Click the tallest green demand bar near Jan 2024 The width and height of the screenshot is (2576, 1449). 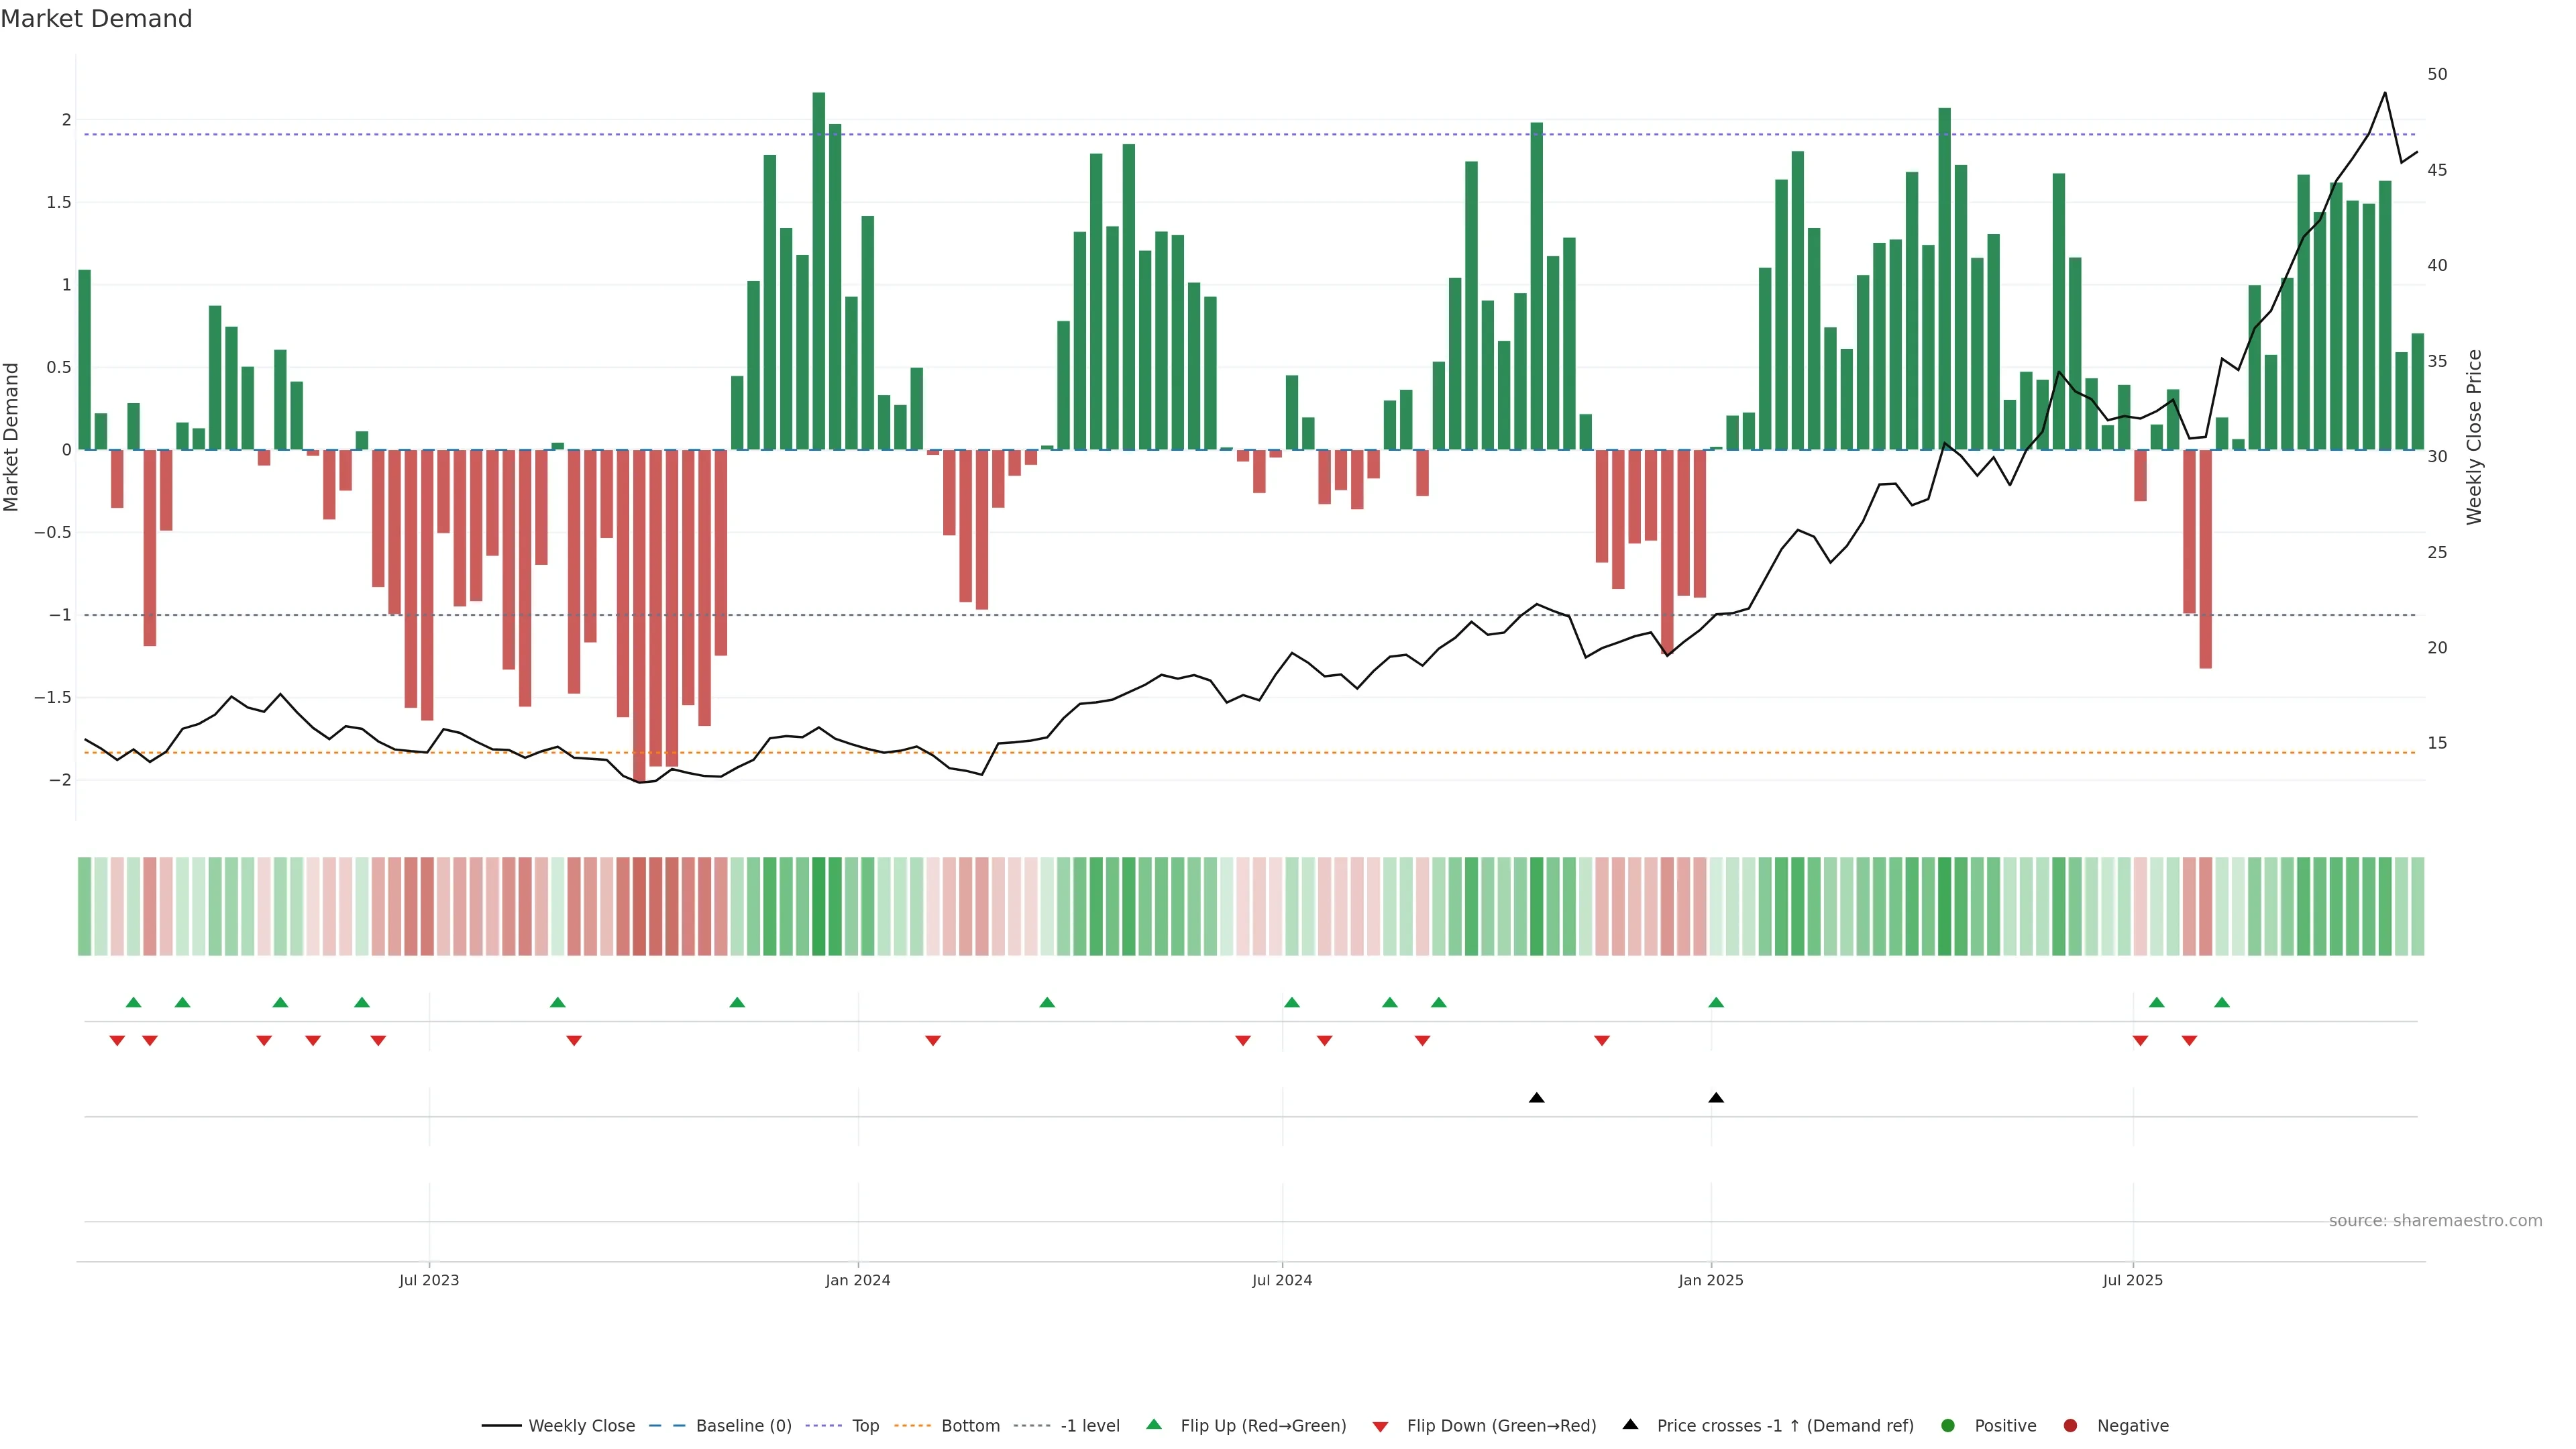[819, 270]
